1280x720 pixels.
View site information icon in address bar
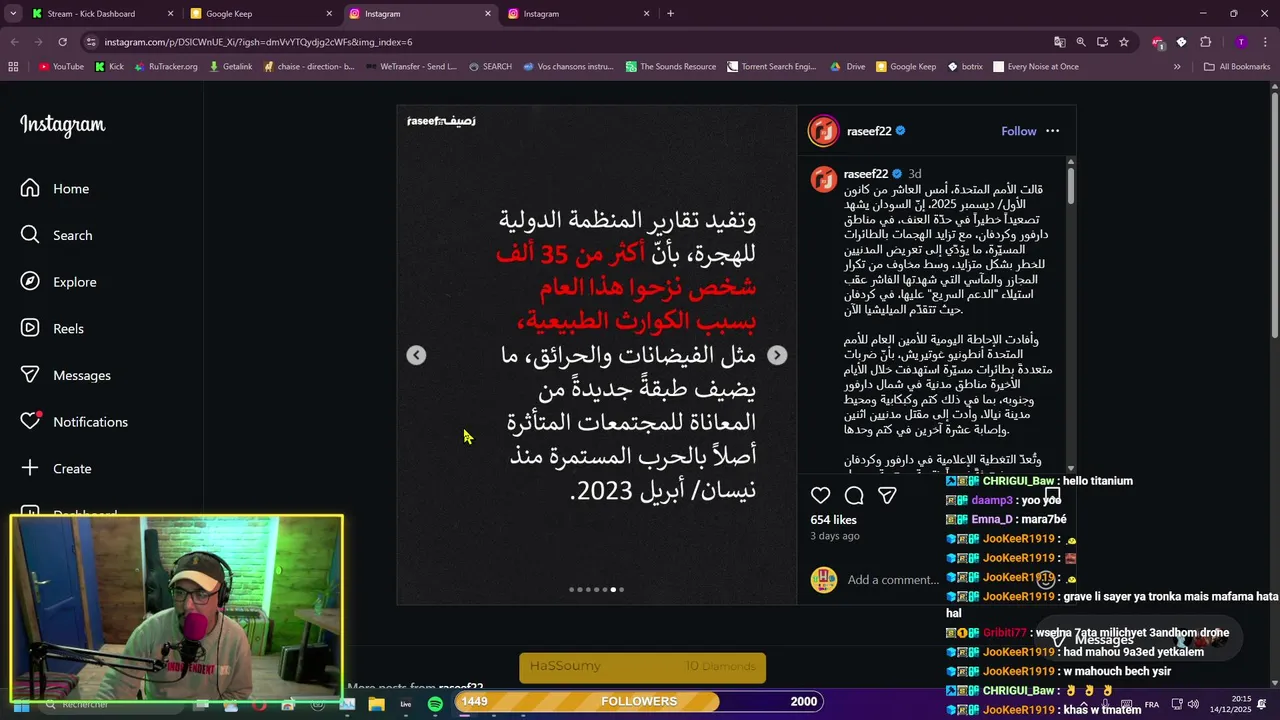(x=91, y=42)
